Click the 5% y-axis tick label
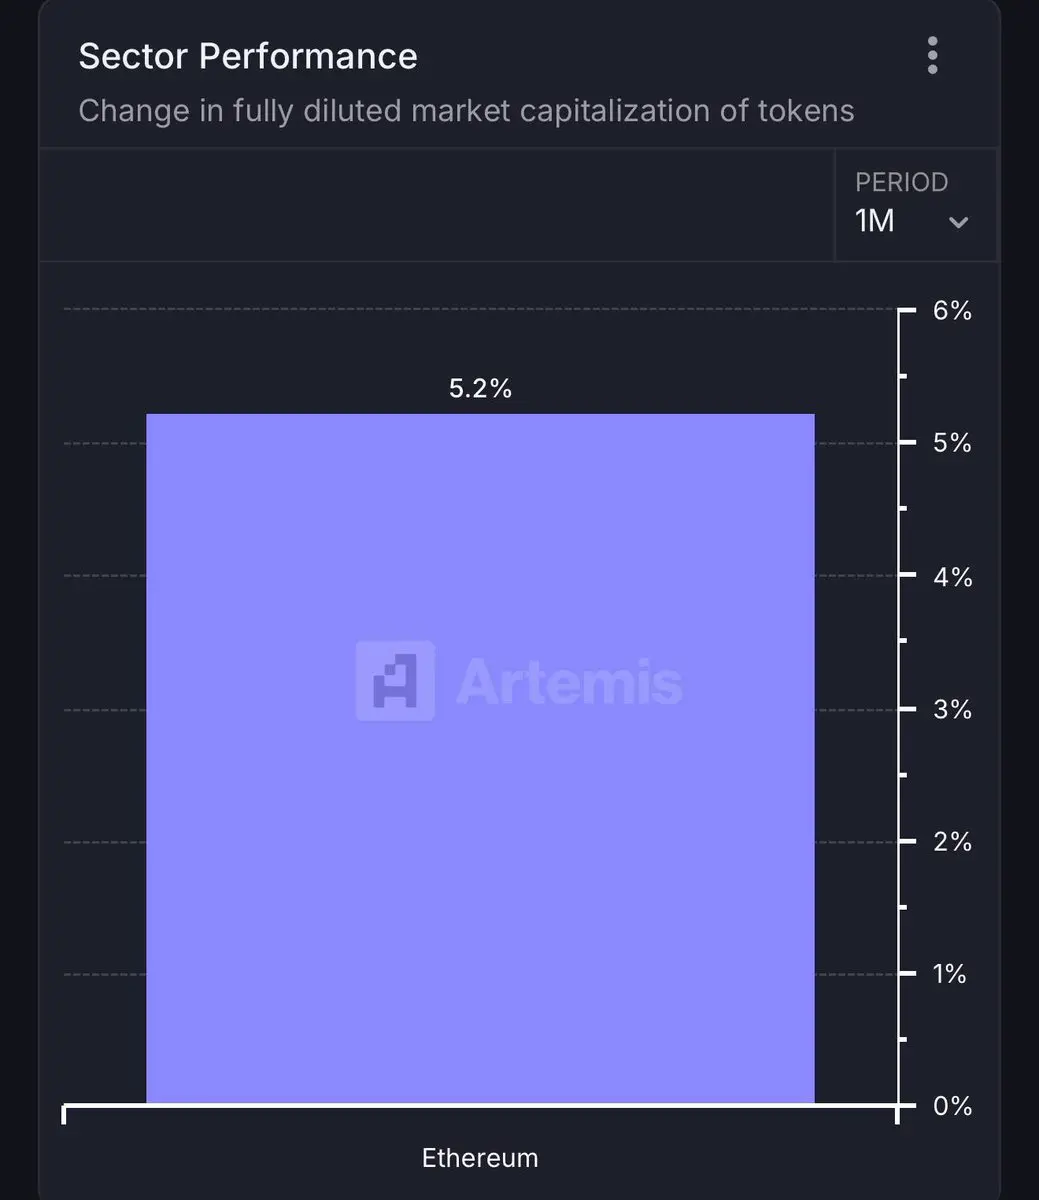The width and height of the screenshot is (1039, 1200). (952, 443)
